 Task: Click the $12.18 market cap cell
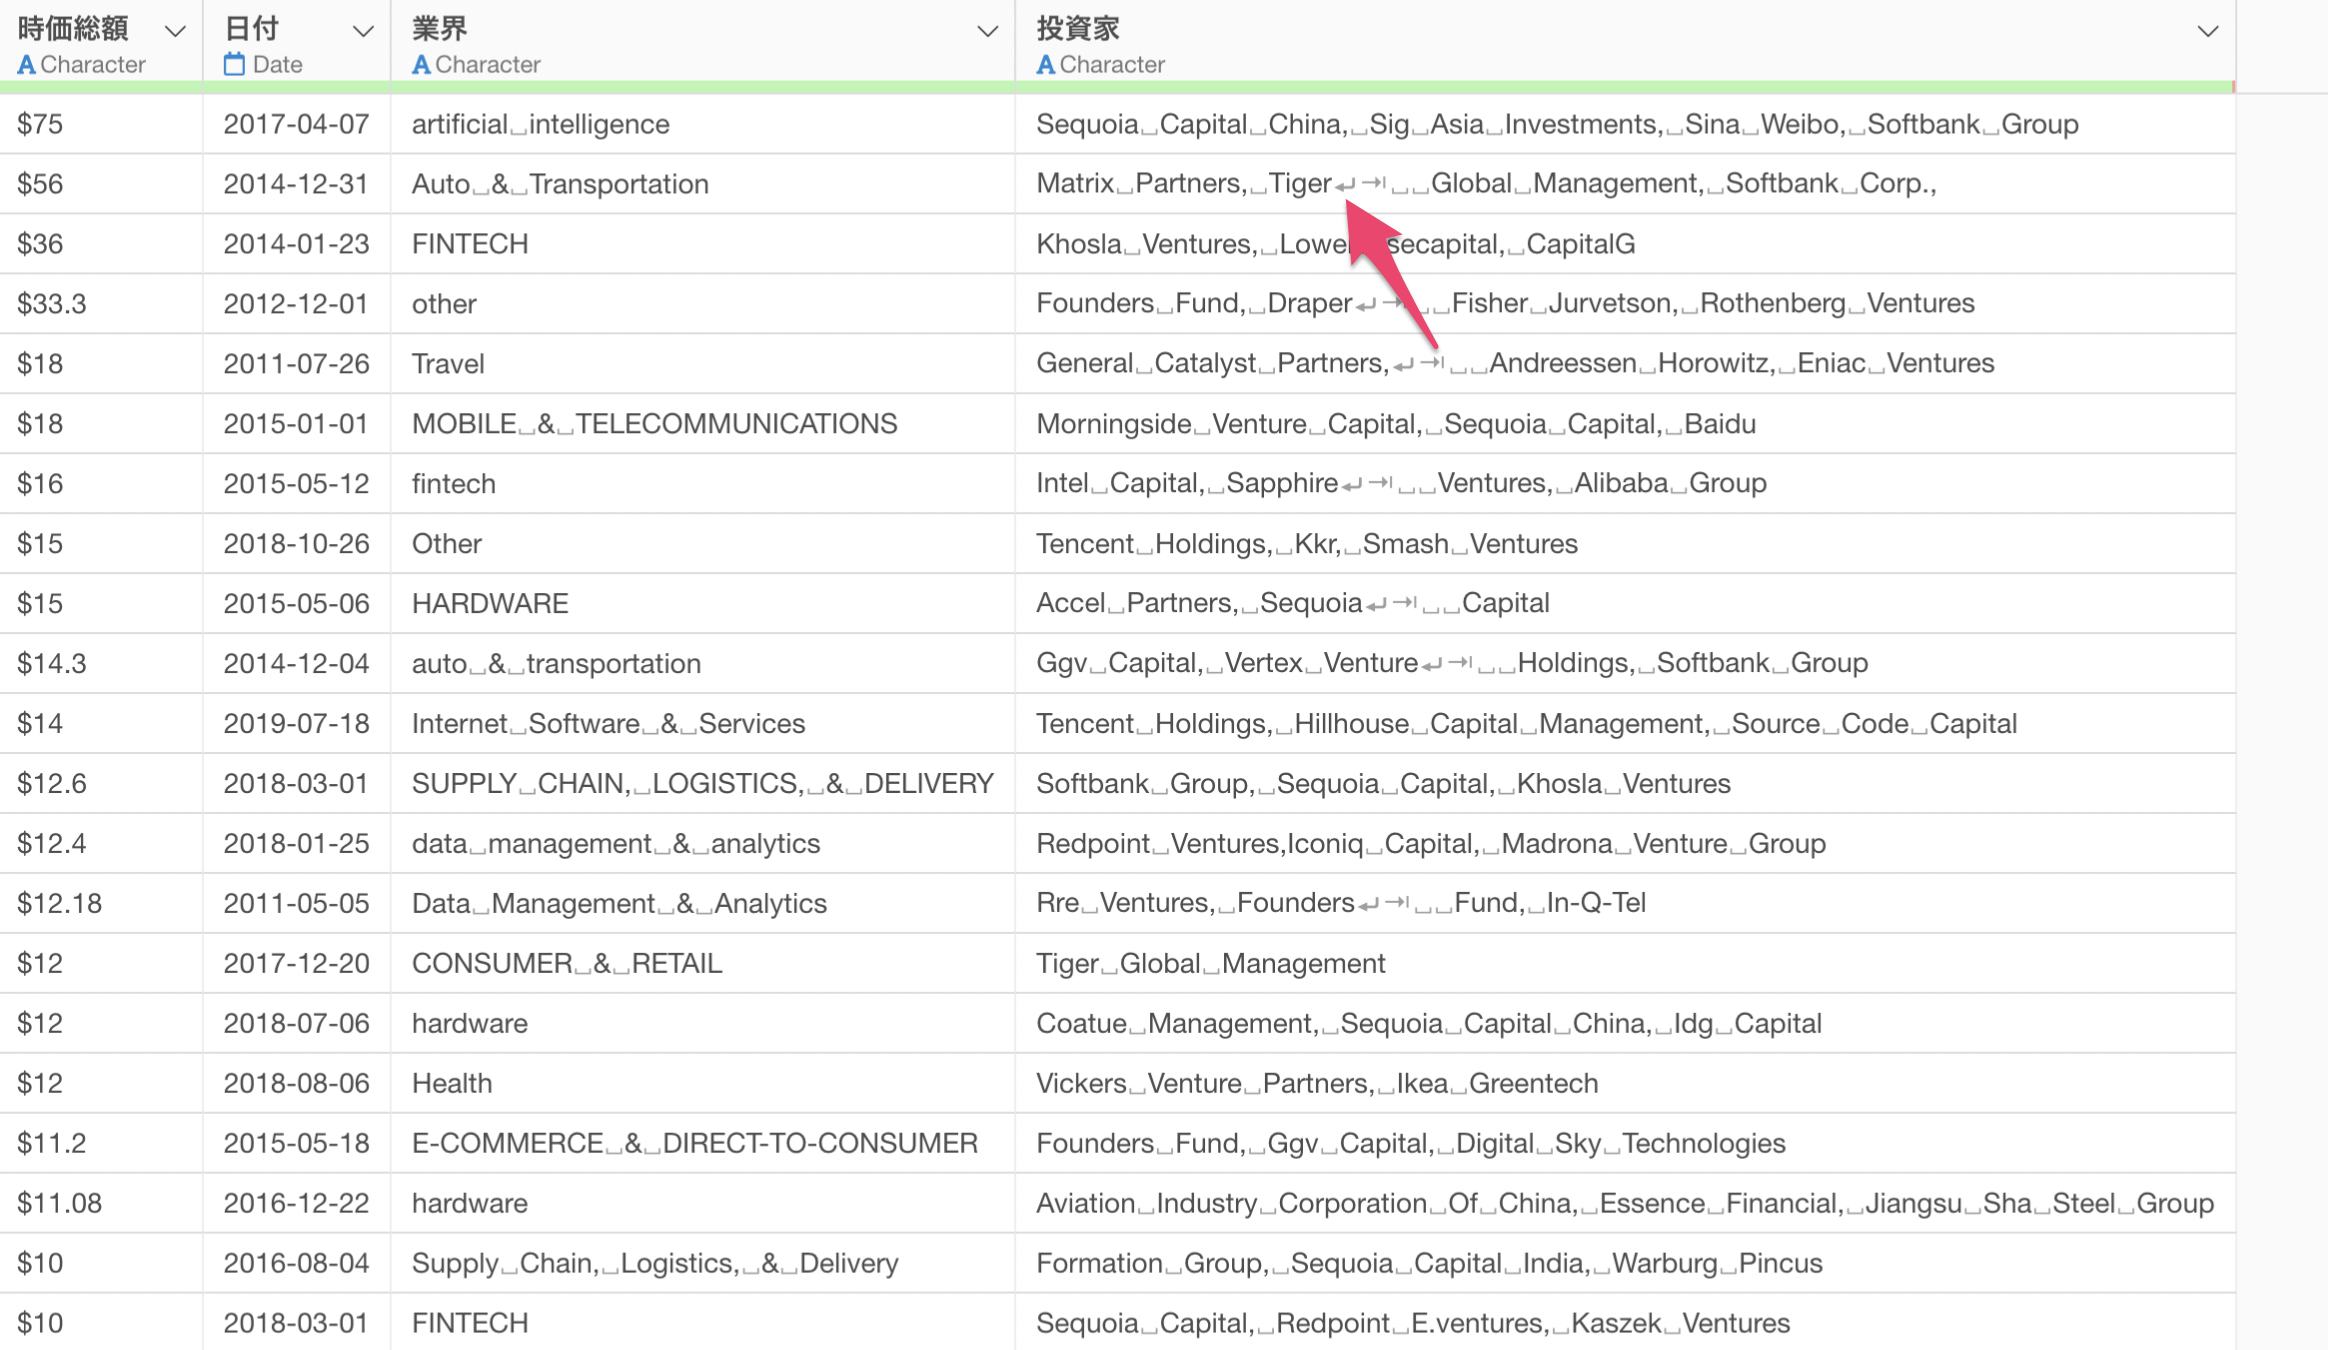101,904
